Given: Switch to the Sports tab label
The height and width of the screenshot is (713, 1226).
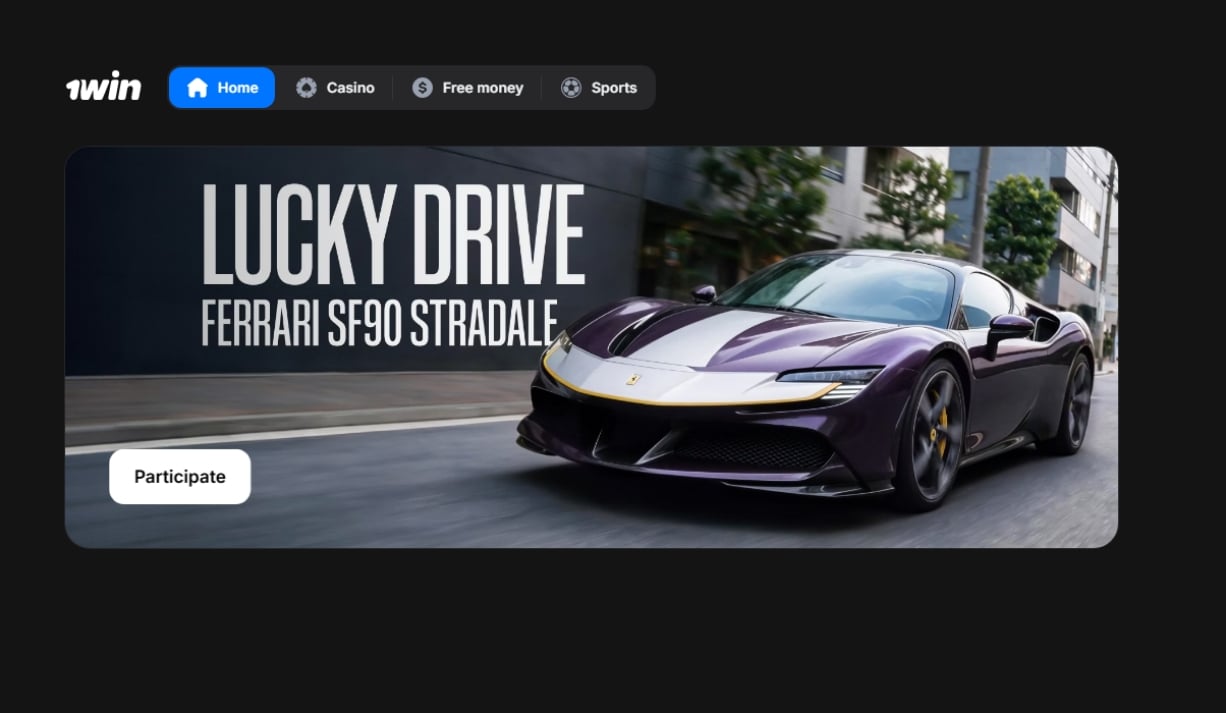Looking at the screenshot, I should tap(614, 88).
